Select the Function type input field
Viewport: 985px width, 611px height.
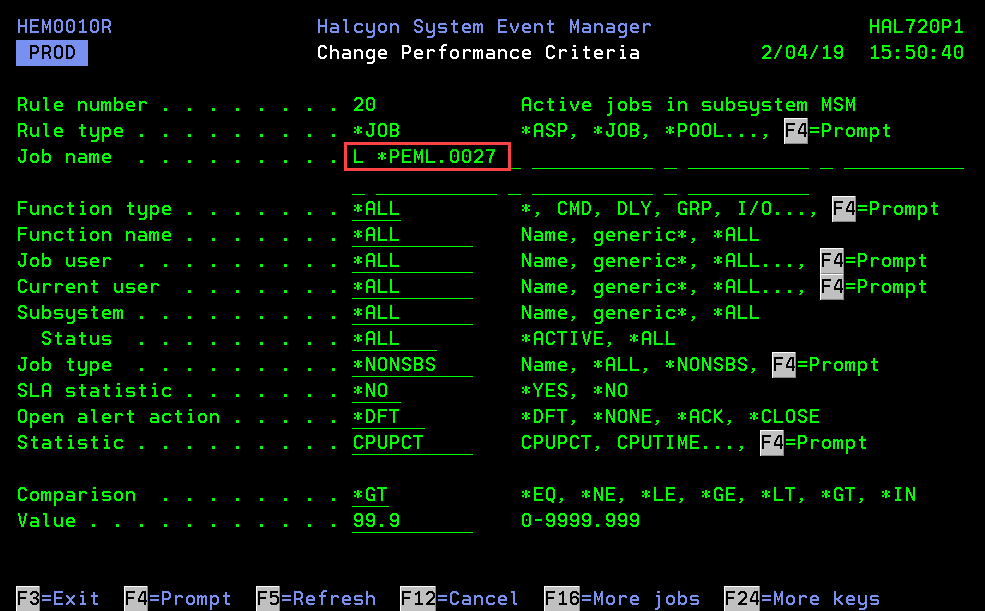(x=376, y=209)
